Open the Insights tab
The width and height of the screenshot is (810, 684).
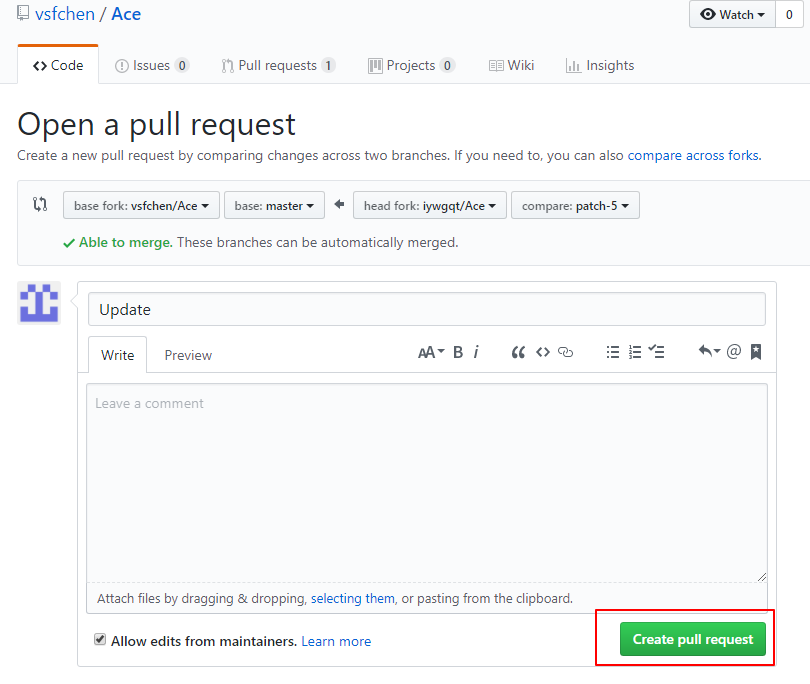pos(600,66)
